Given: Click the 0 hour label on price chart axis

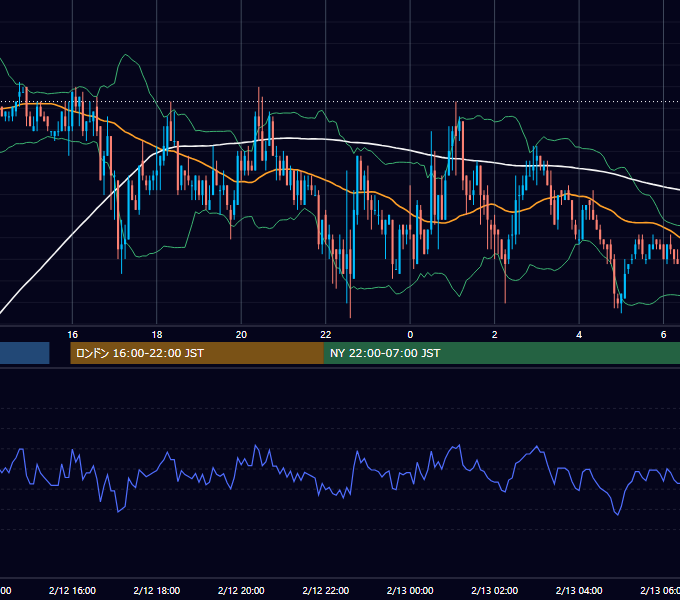Looking at the screenshot, I should coord(410,334).
